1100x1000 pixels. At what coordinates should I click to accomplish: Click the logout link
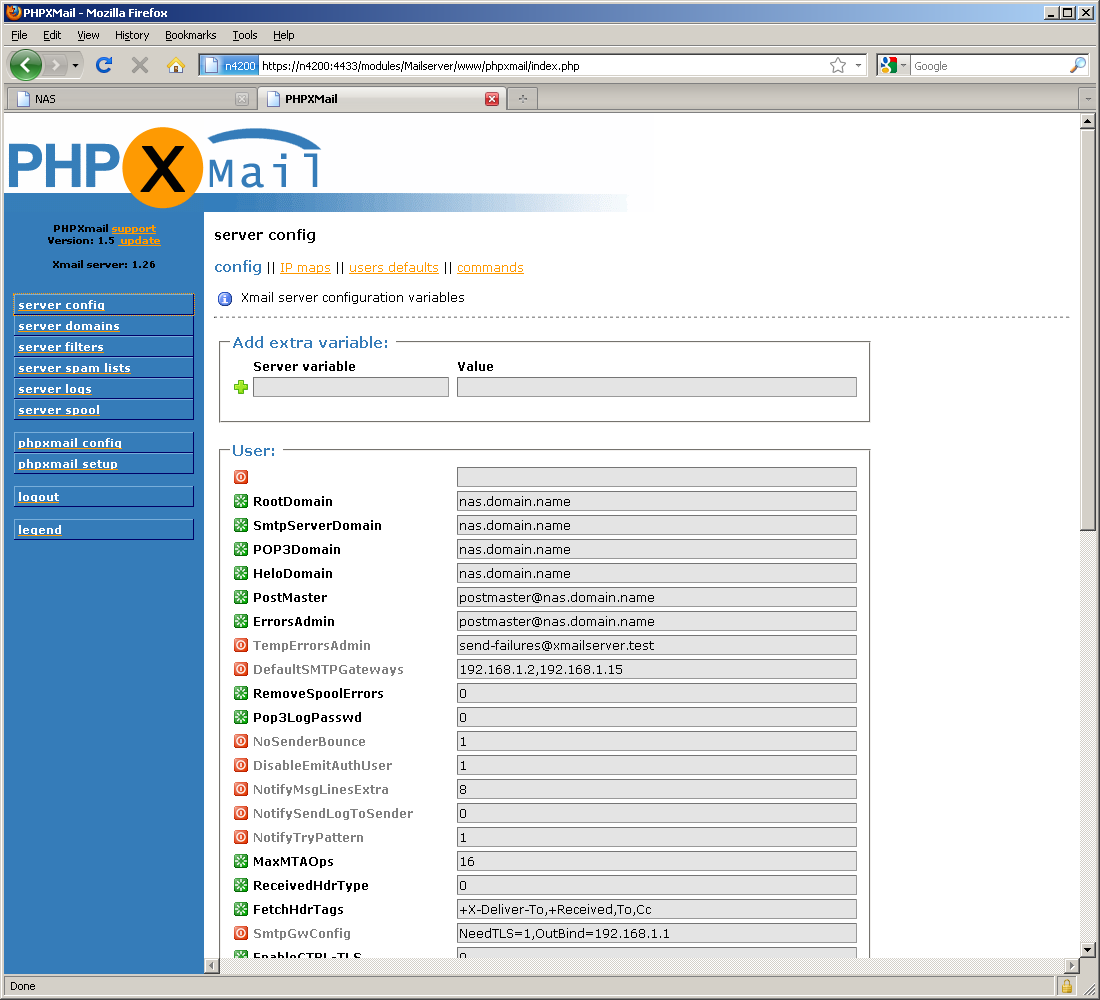click(x=39, y=497)
